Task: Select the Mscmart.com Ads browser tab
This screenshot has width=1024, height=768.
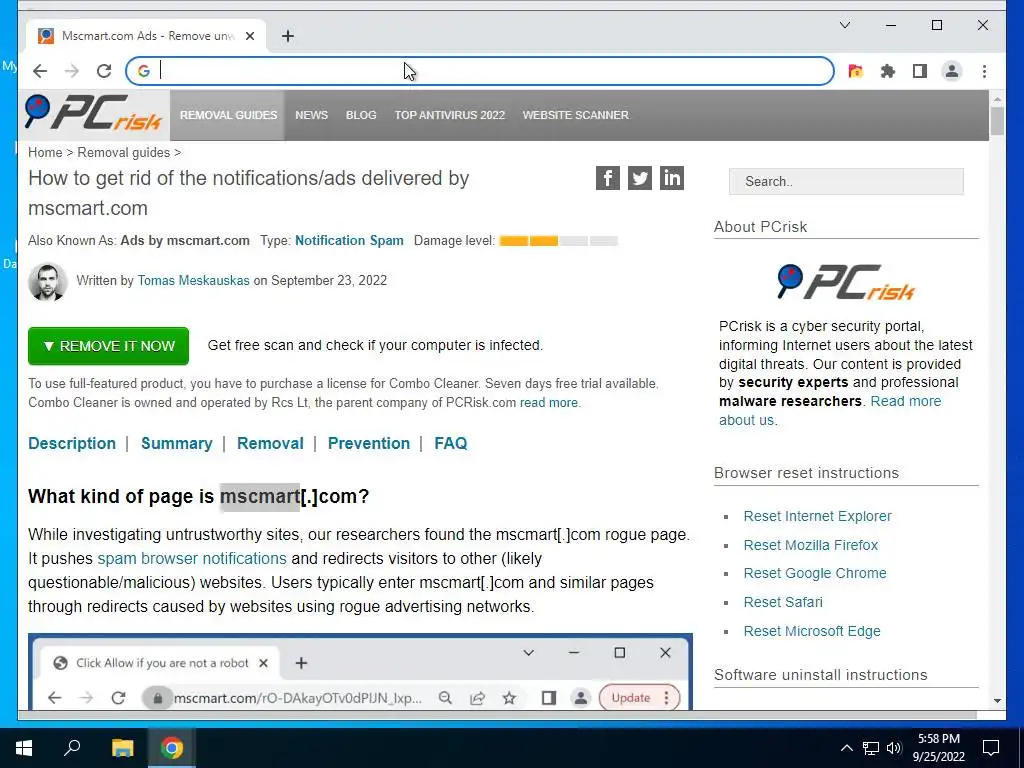Action: click(x=146, y=36)
